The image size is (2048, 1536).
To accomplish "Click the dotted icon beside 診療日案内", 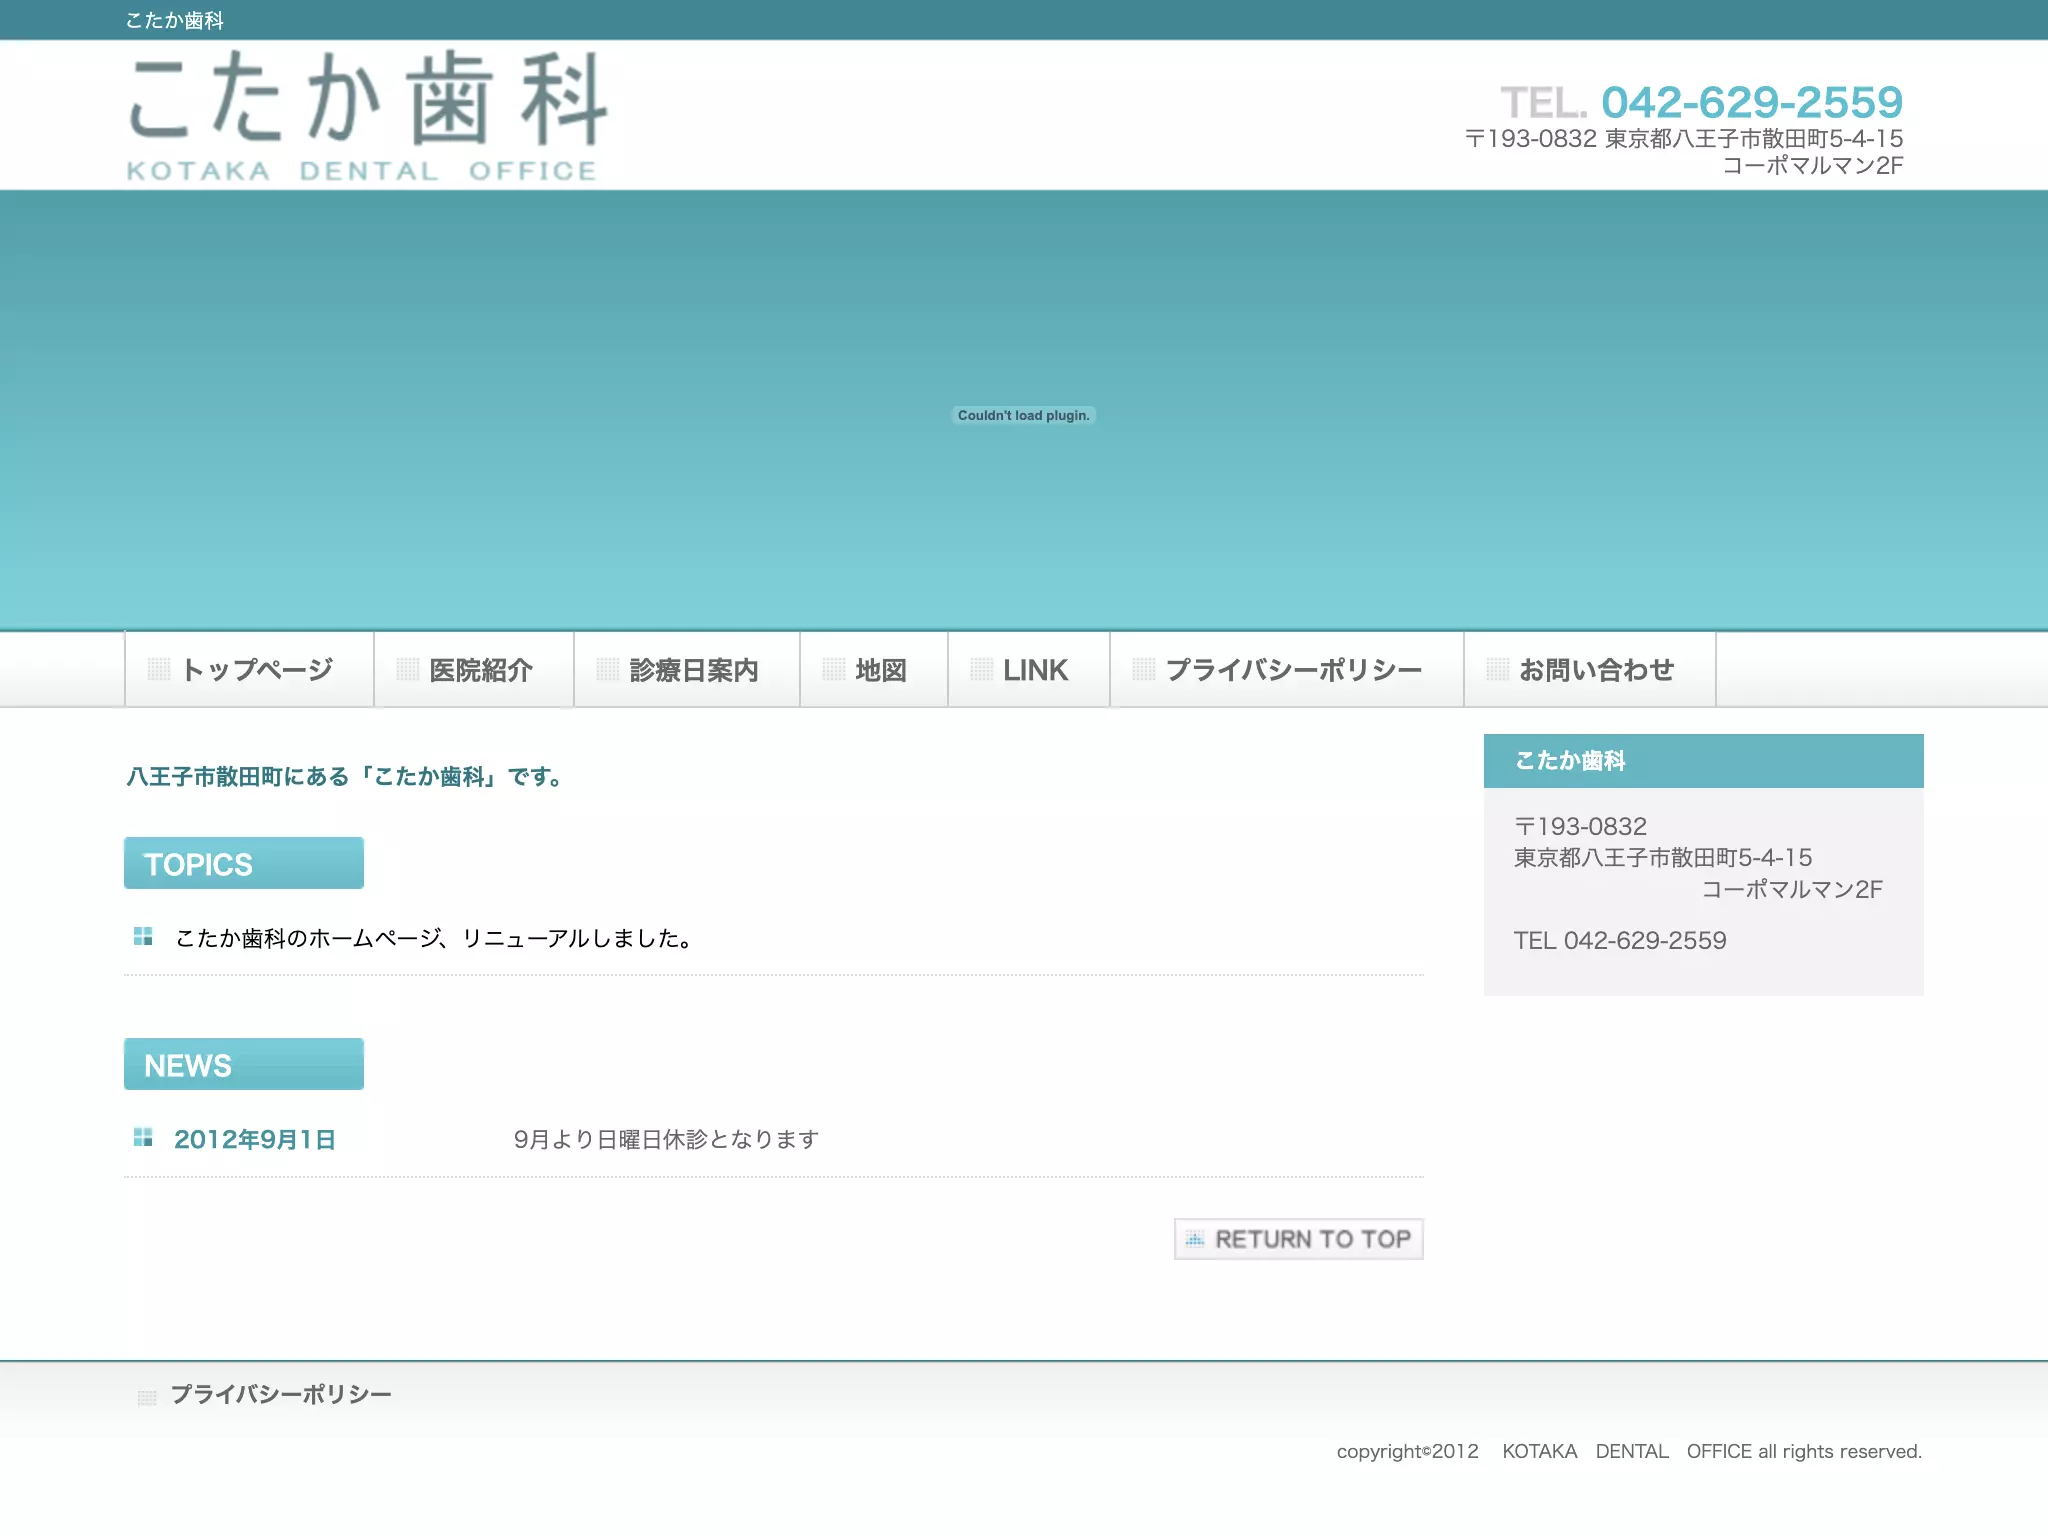I will coord(608,669).
